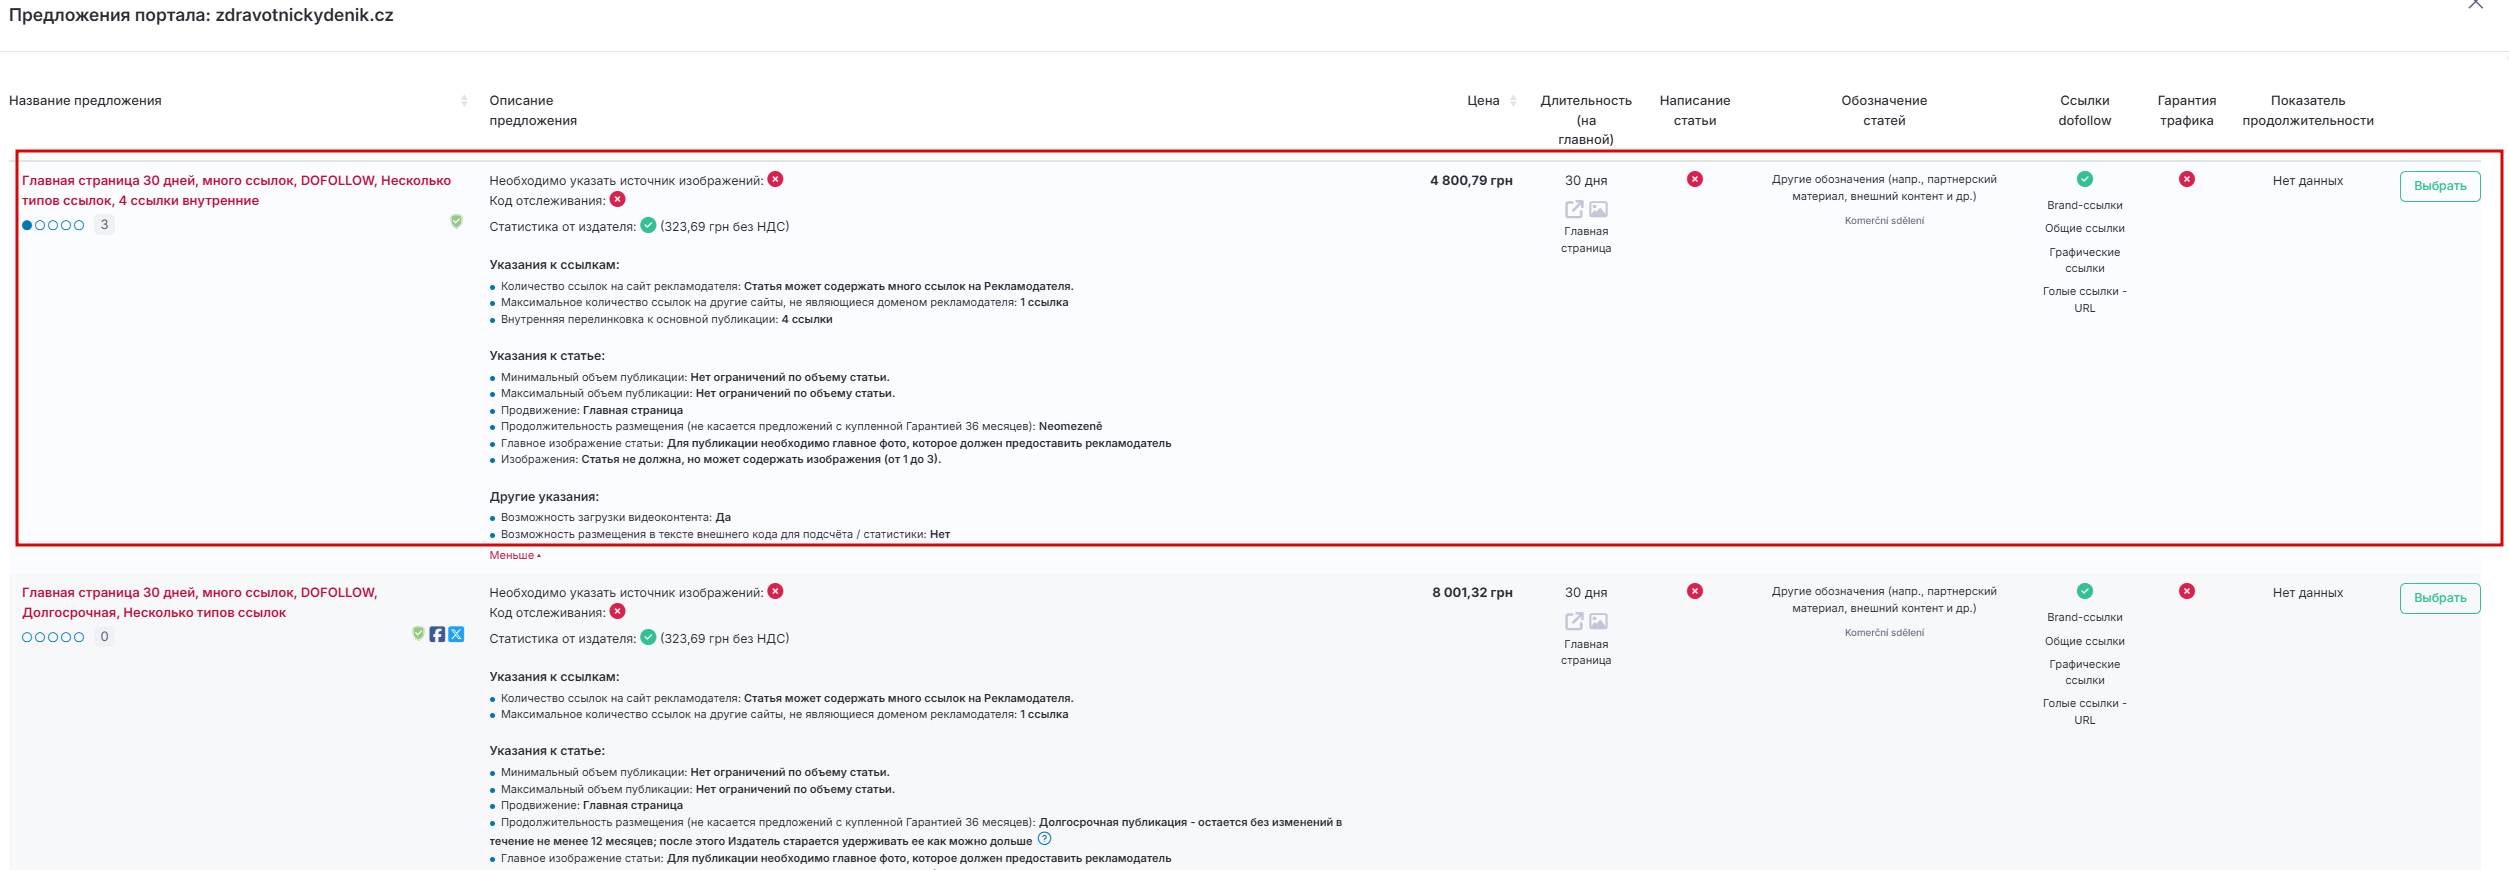Click the X (Twitter) icon on second offer
The height and width of the screenshot is (870, 2509).
pyautogui.click(x=456, y=634)
